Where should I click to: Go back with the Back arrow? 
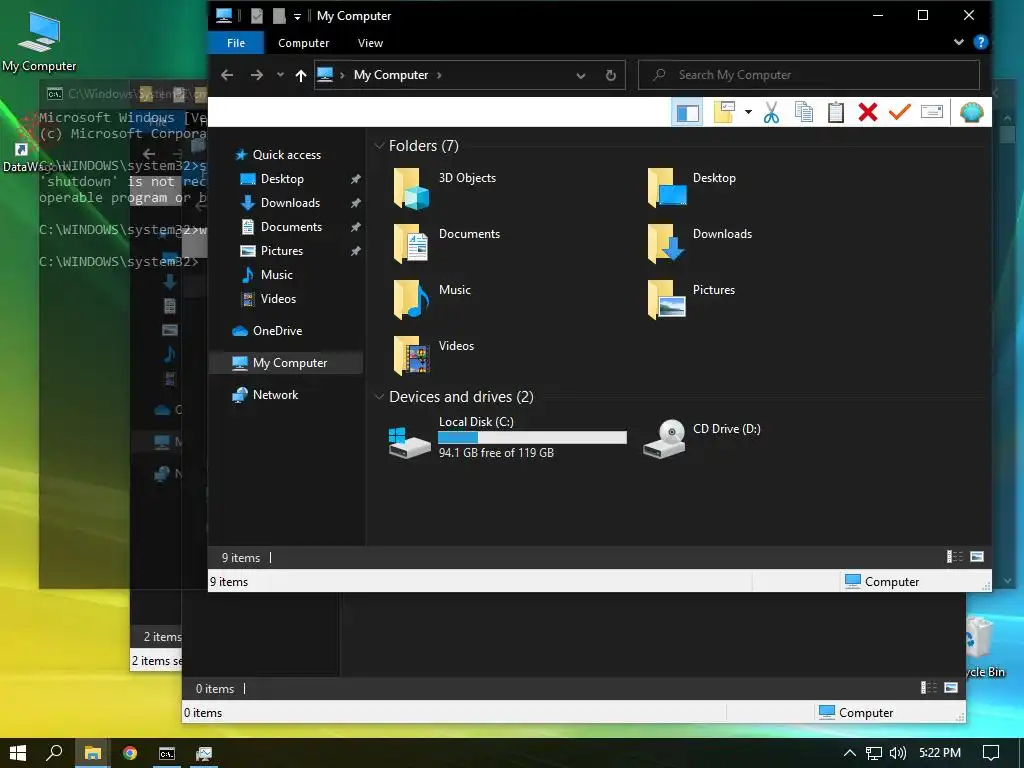(227, 75)
